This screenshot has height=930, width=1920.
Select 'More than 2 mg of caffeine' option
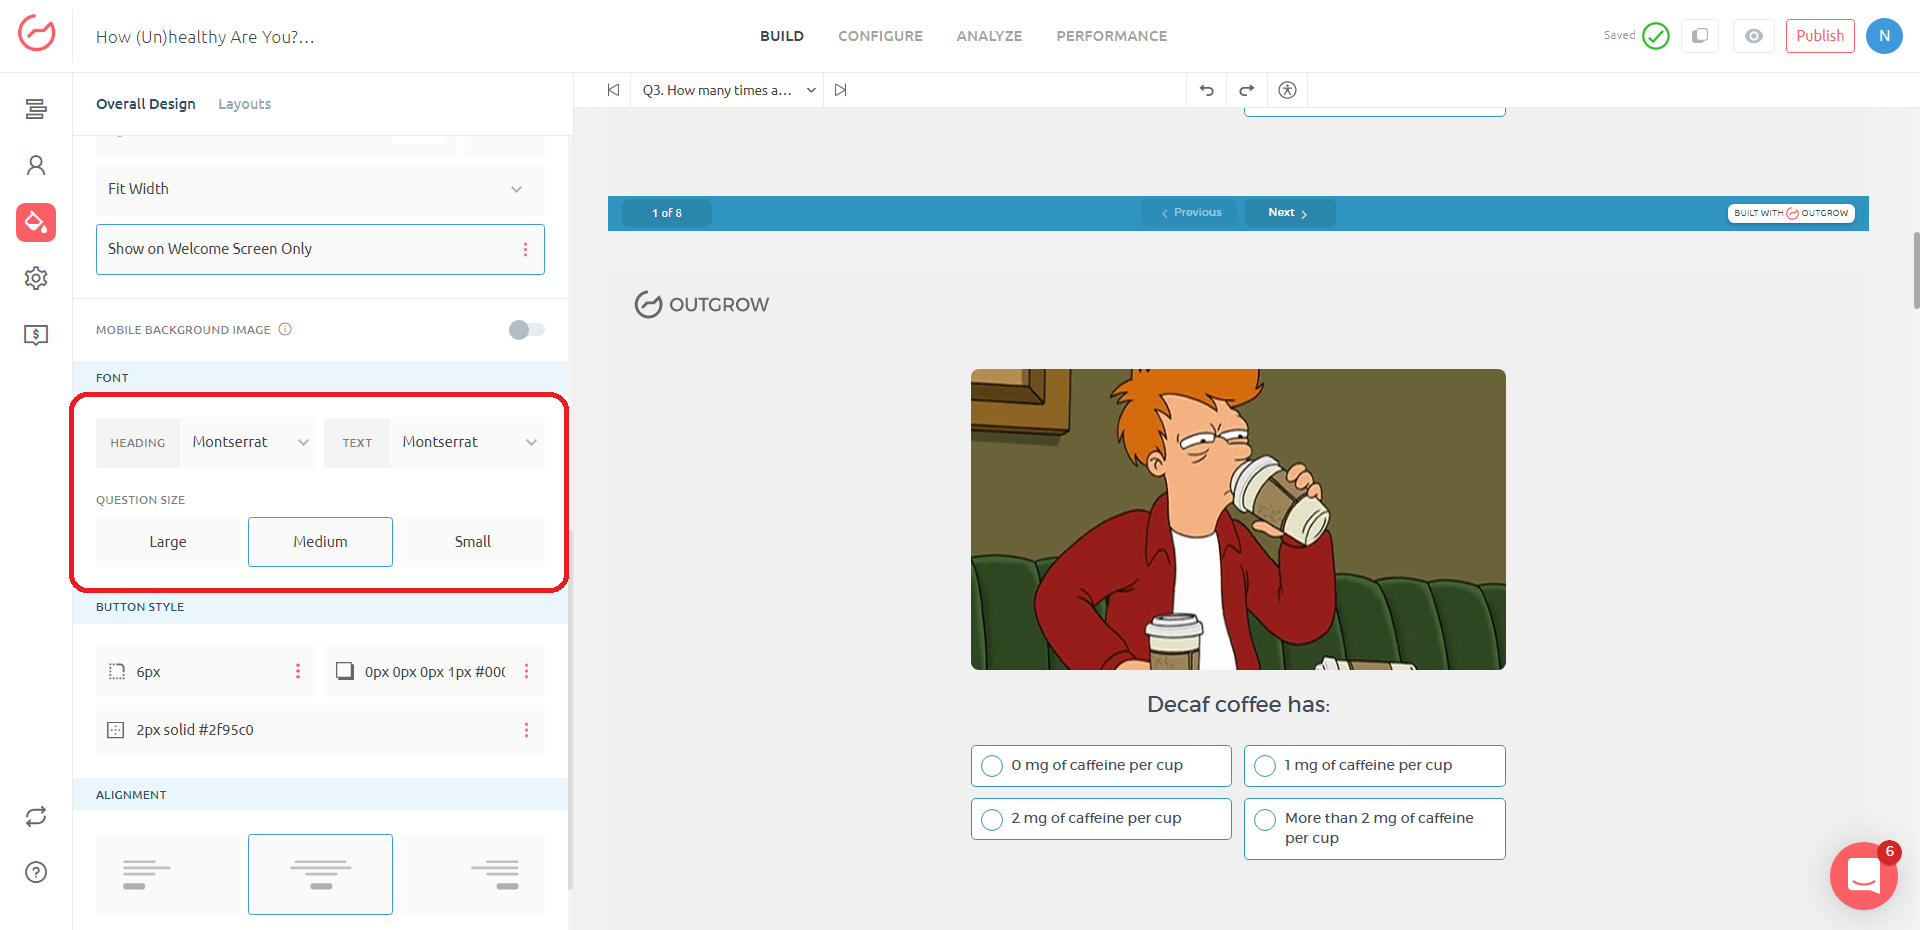coord(1375,829)
